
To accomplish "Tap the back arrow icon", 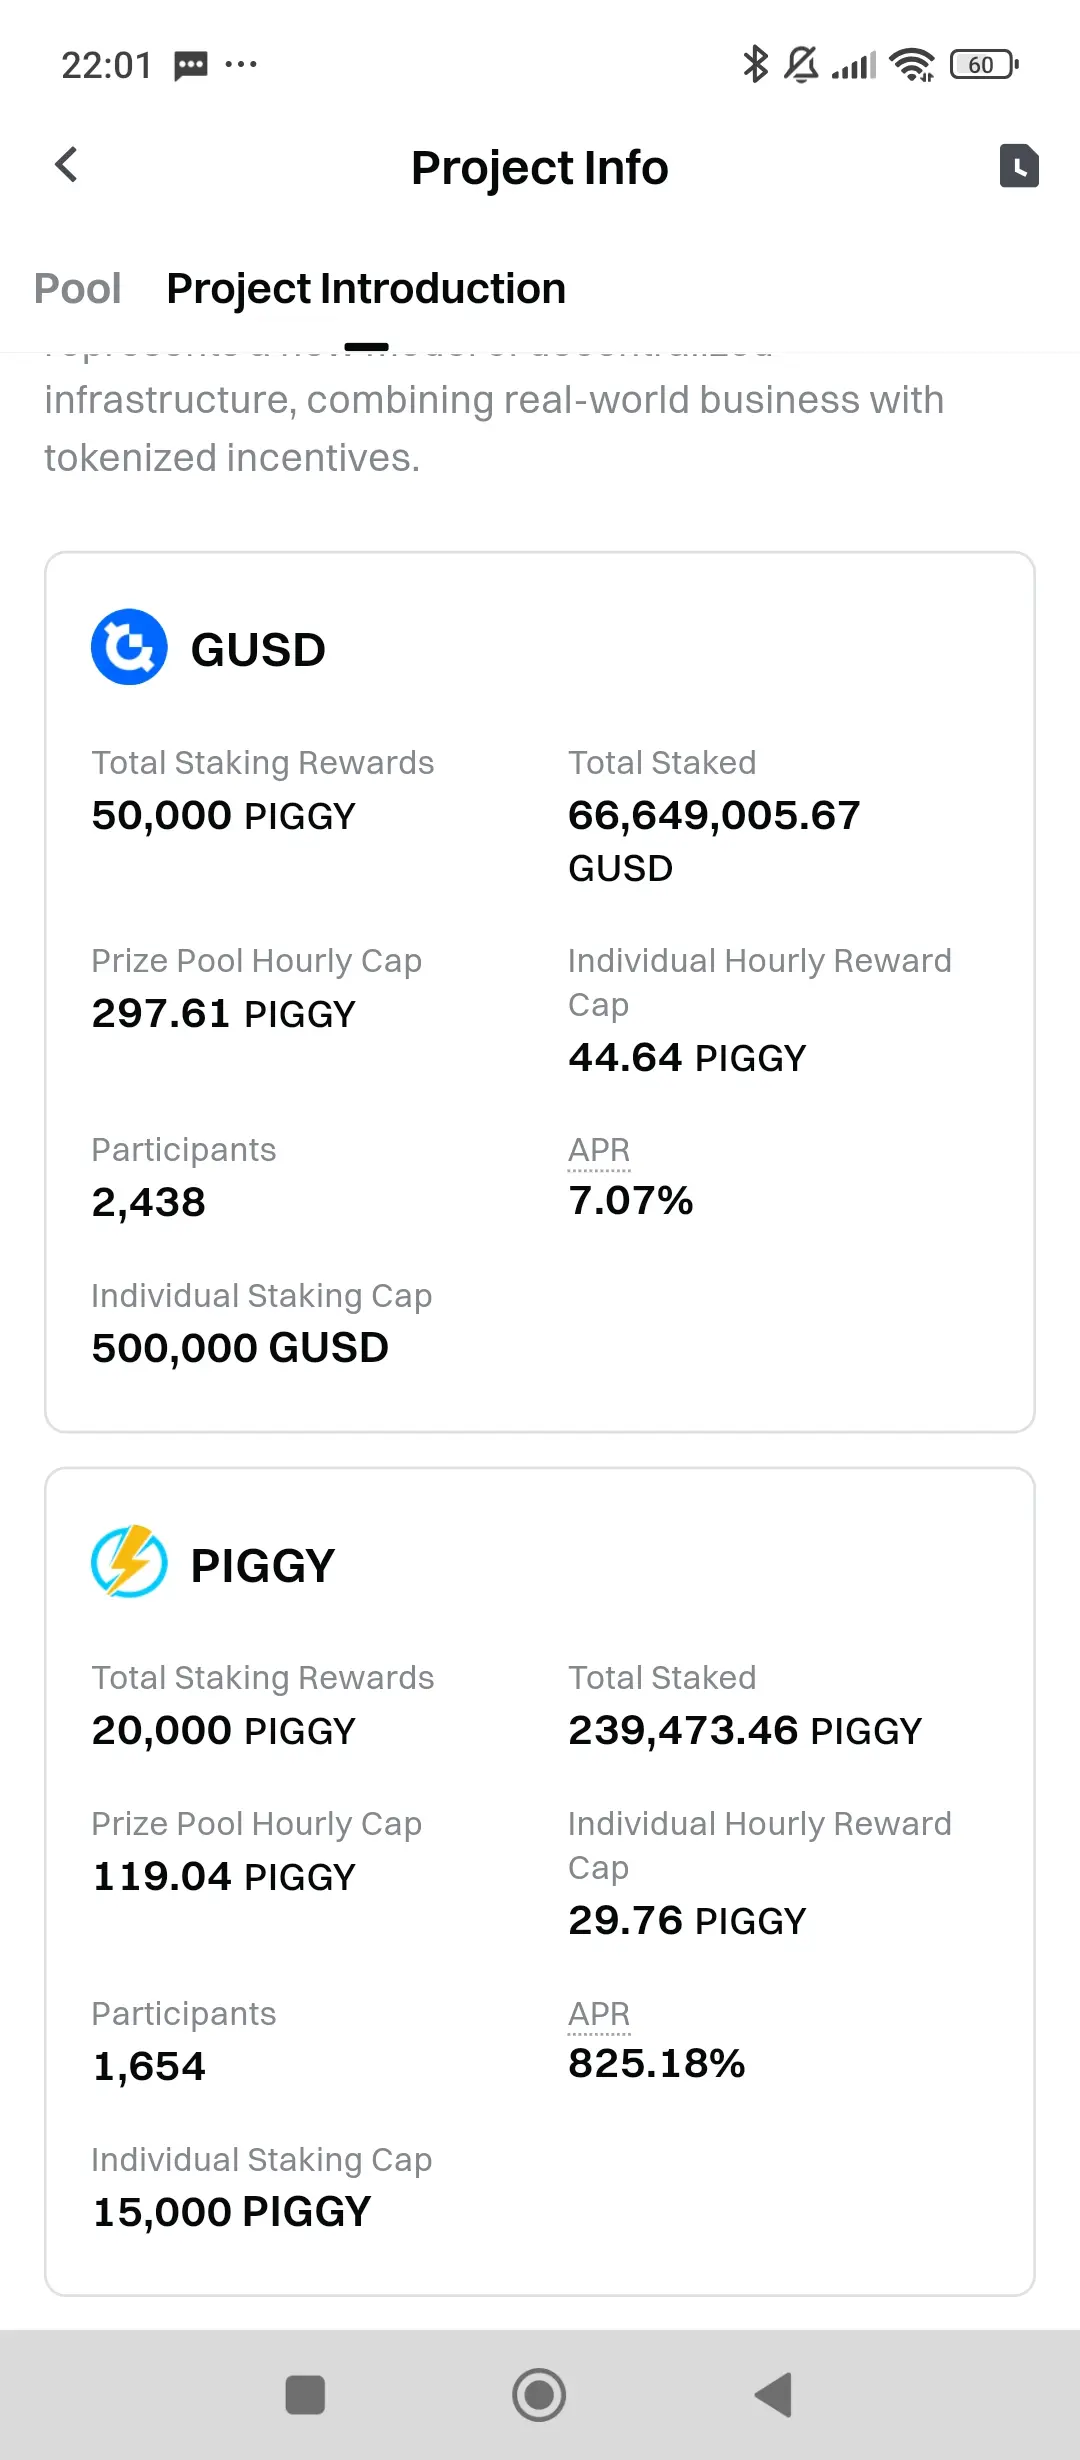I will point(66,165).
